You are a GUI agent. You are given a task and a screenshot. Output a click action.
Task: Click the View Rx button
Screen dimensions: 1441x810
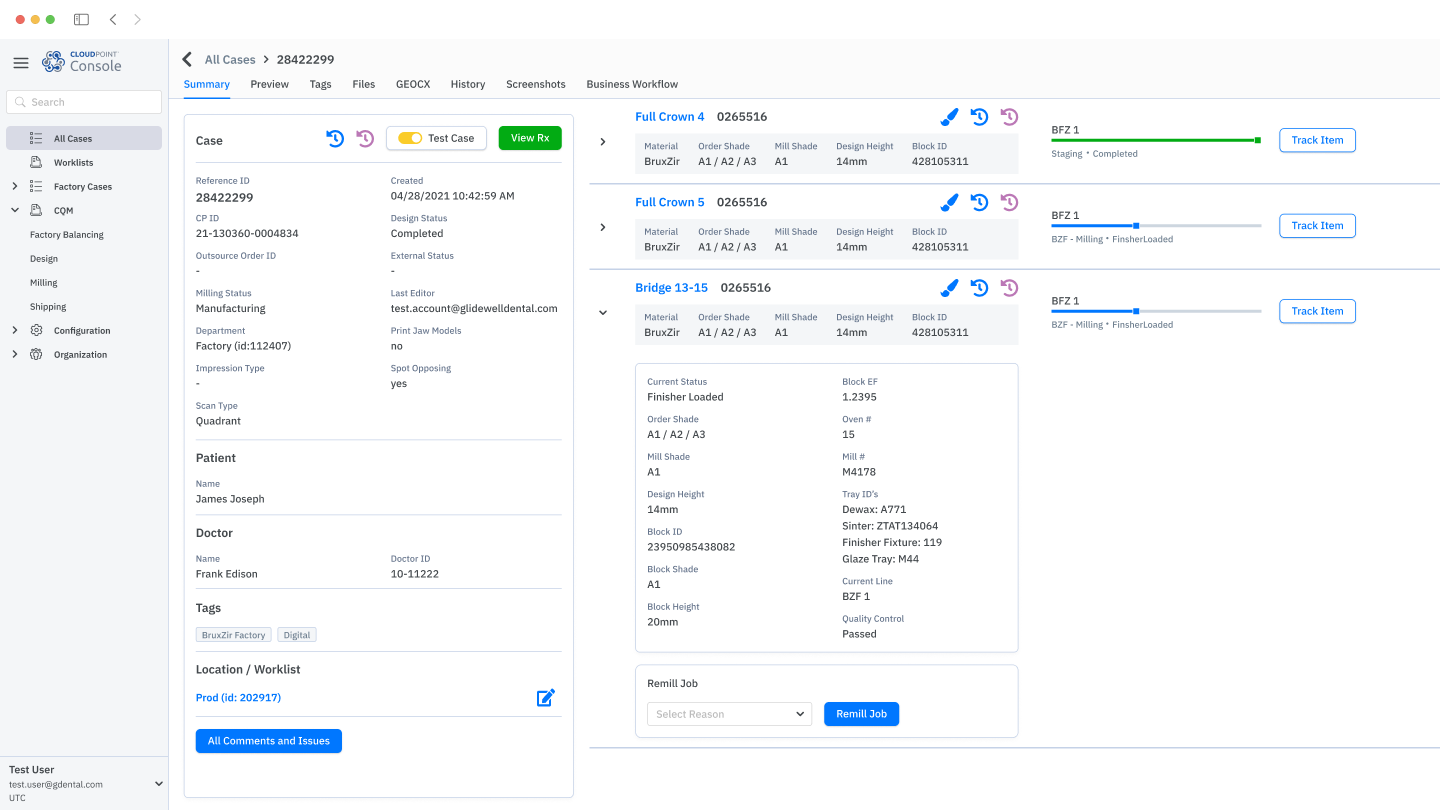tap(529, 138)
